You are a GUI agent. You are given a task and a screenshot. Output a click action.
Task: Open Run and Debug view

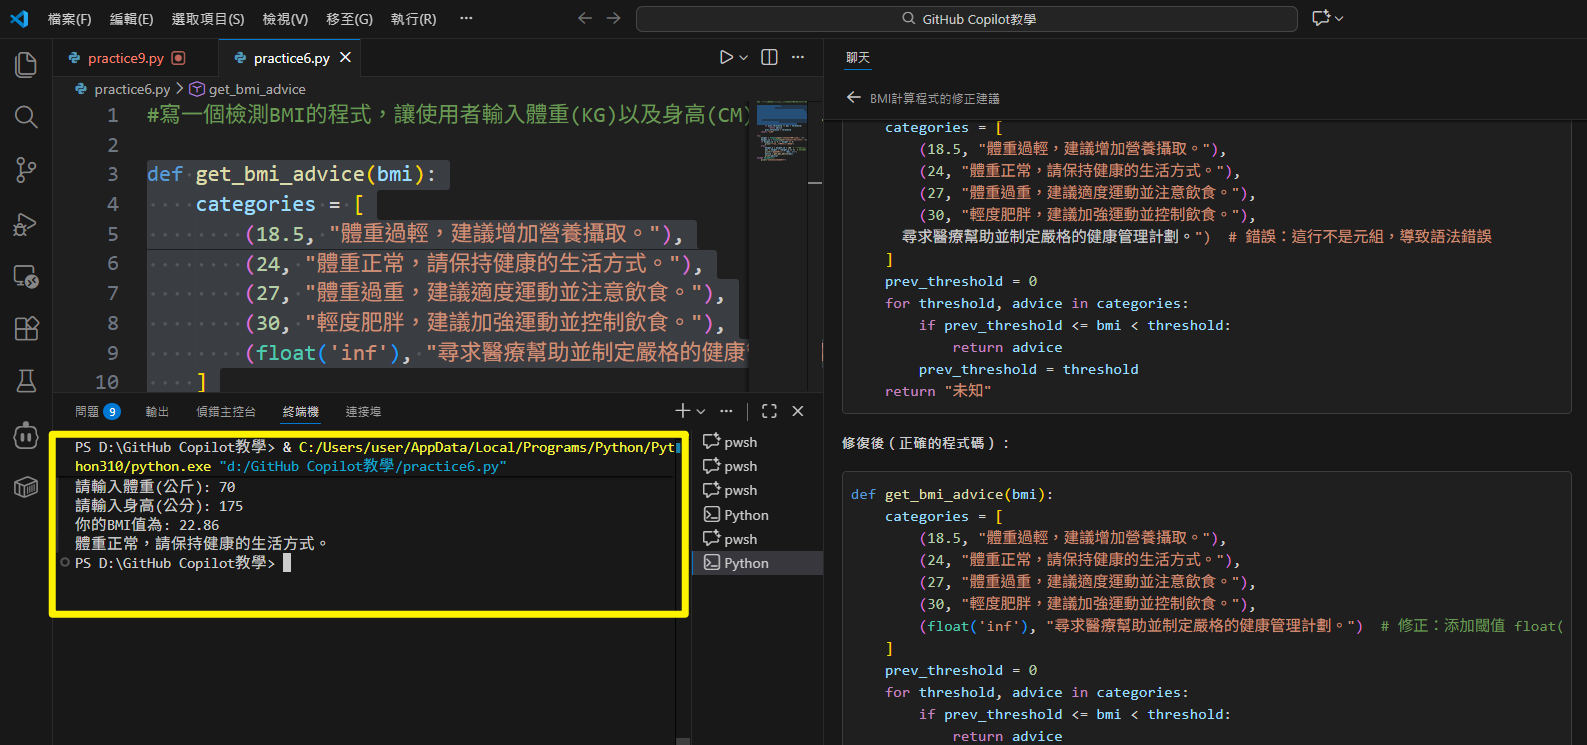point(26,224)
